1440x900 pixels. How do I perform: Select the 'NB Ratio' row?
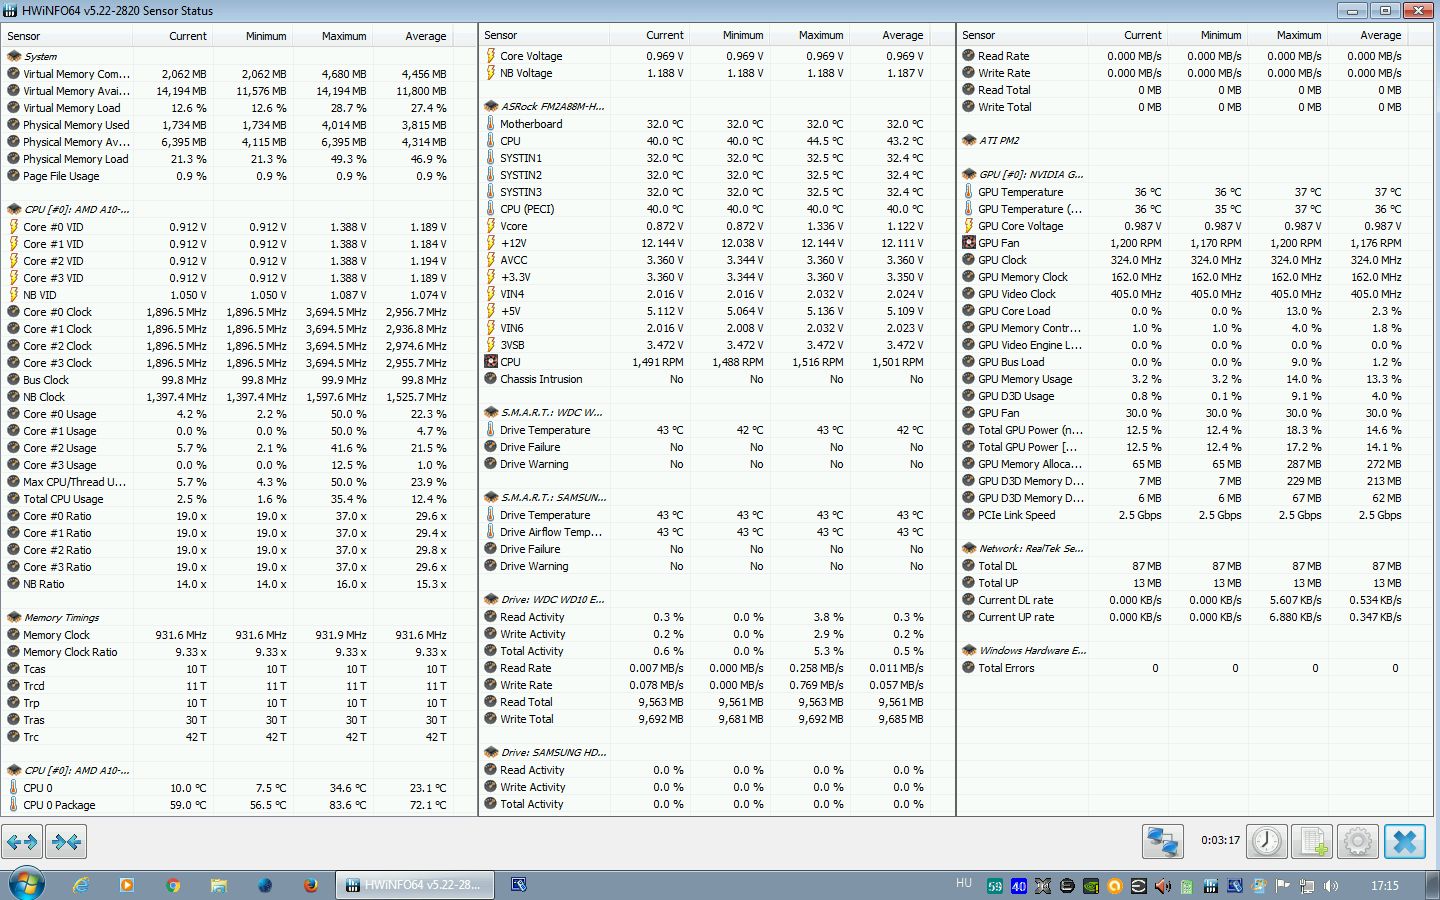point(239,584)
